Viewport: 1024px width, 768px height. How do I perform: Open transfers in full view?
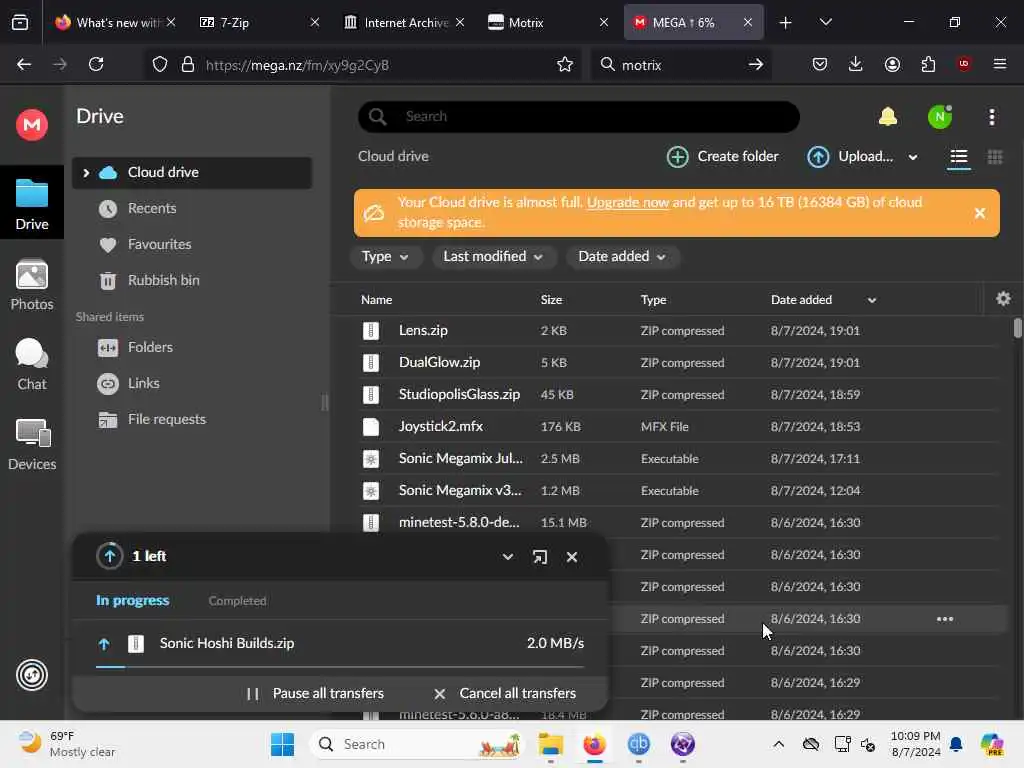[x=539, y=557]
